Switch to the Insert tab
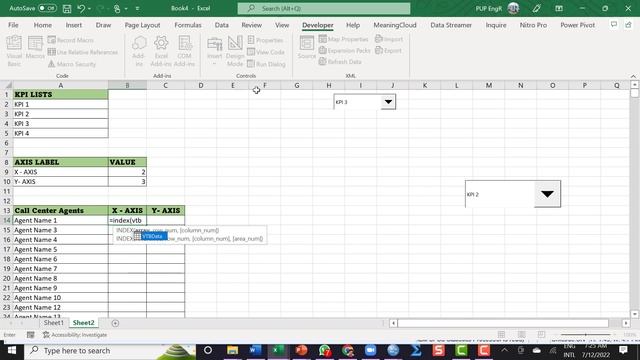Screen dimensions: 640x360 point(74,25)
